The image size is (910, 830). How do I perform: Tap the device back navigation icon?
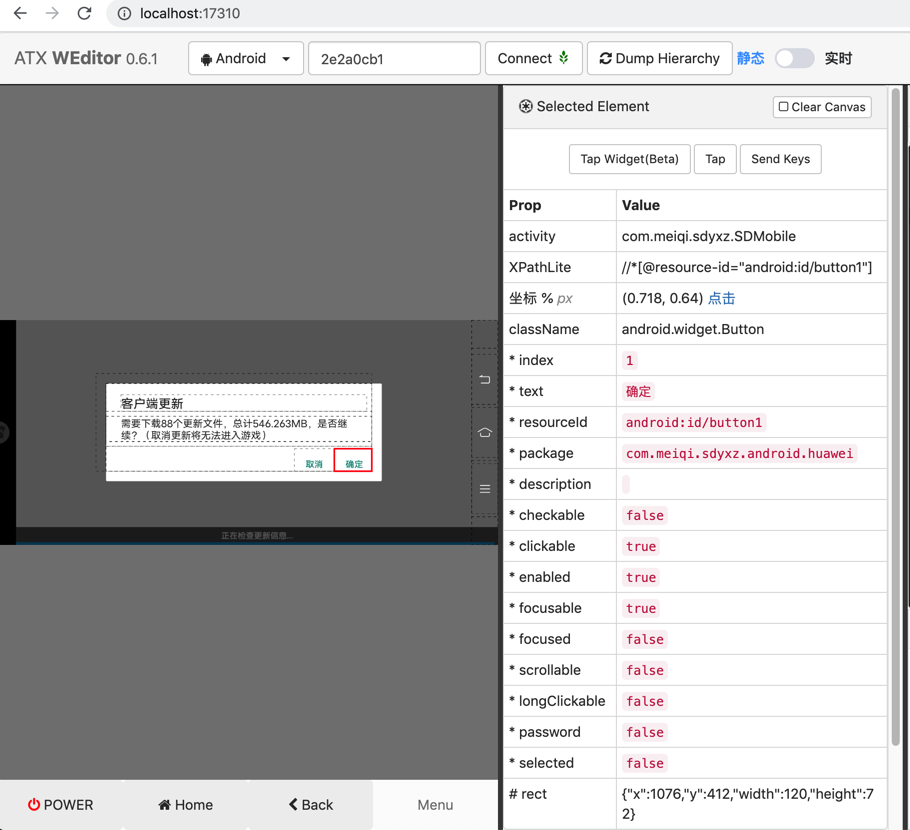tap(485, 380)
